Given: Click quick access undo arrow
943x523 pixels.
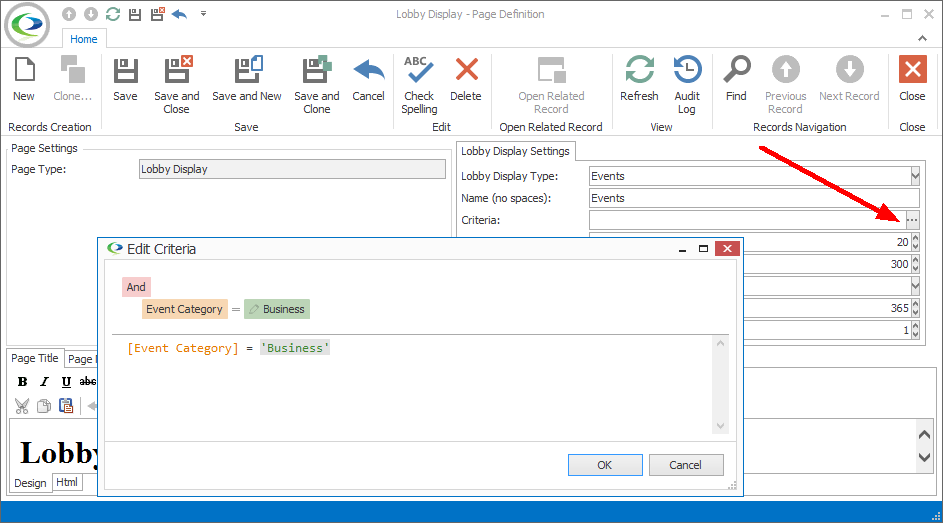Looking at the screenshot, I should [180, 14].
